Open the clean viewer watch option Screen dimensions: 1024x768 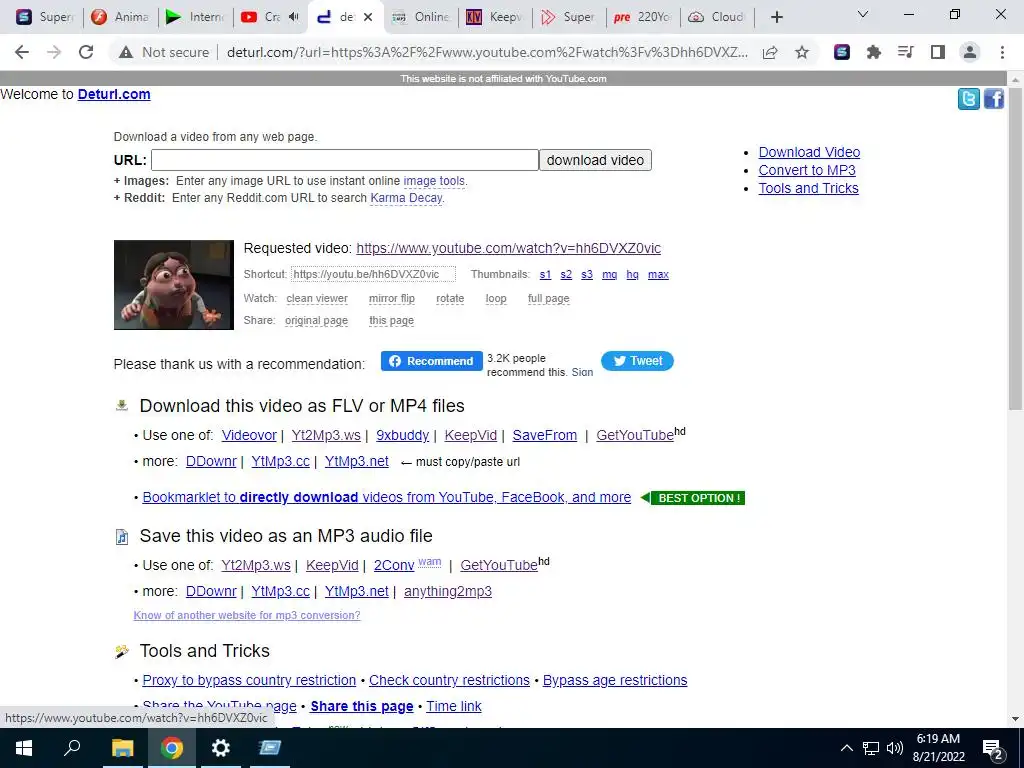(317, 298)
